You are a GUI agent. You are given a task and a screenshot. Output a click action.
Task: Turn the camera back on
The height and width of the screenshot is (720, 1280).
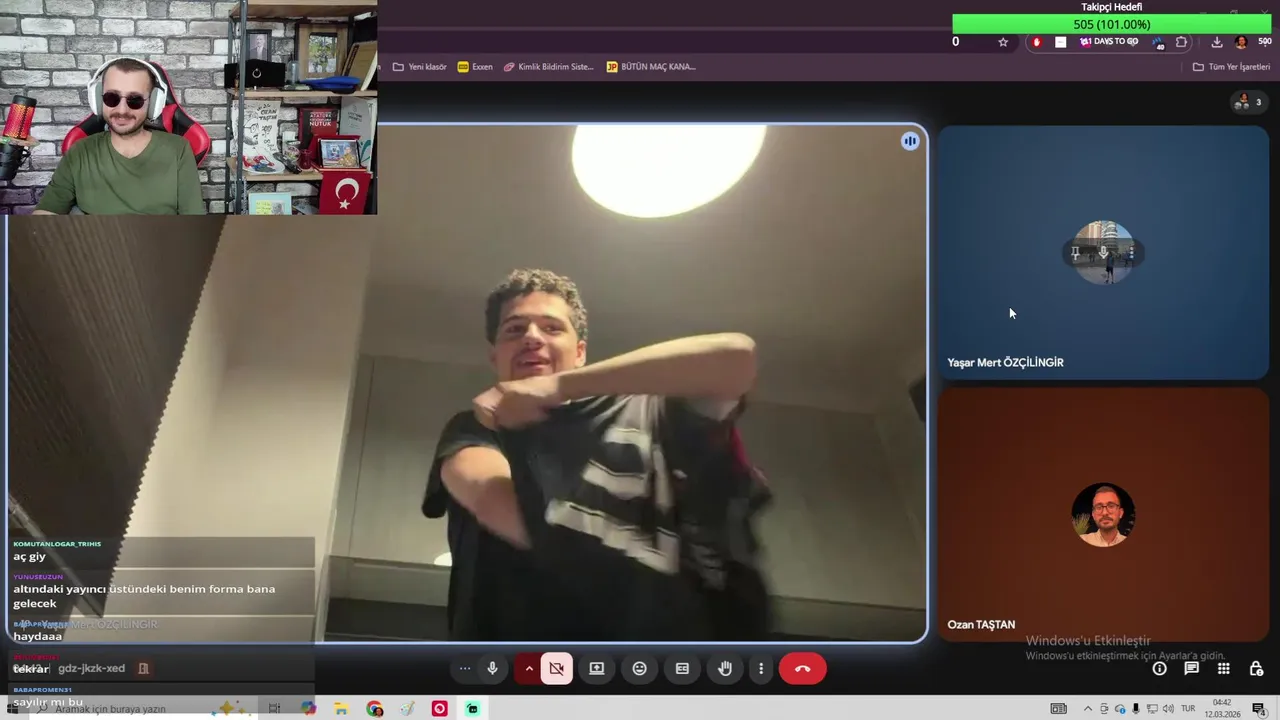tap(557, 668)
